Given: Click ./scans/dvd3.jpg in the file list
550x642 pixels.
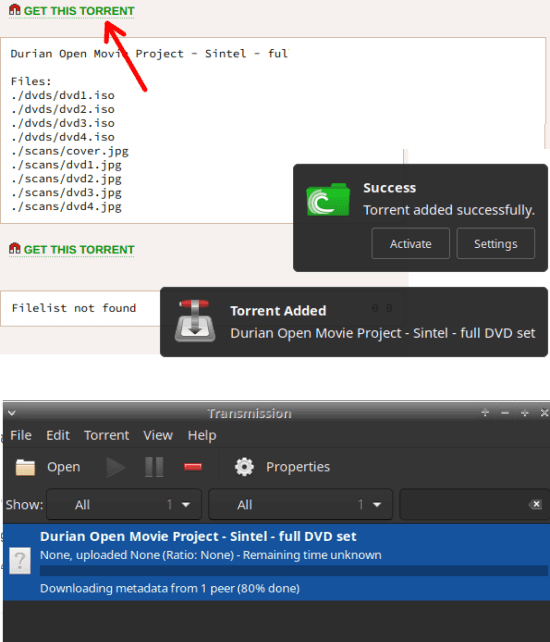Looking at the screenshot, I should coord(66,193).
